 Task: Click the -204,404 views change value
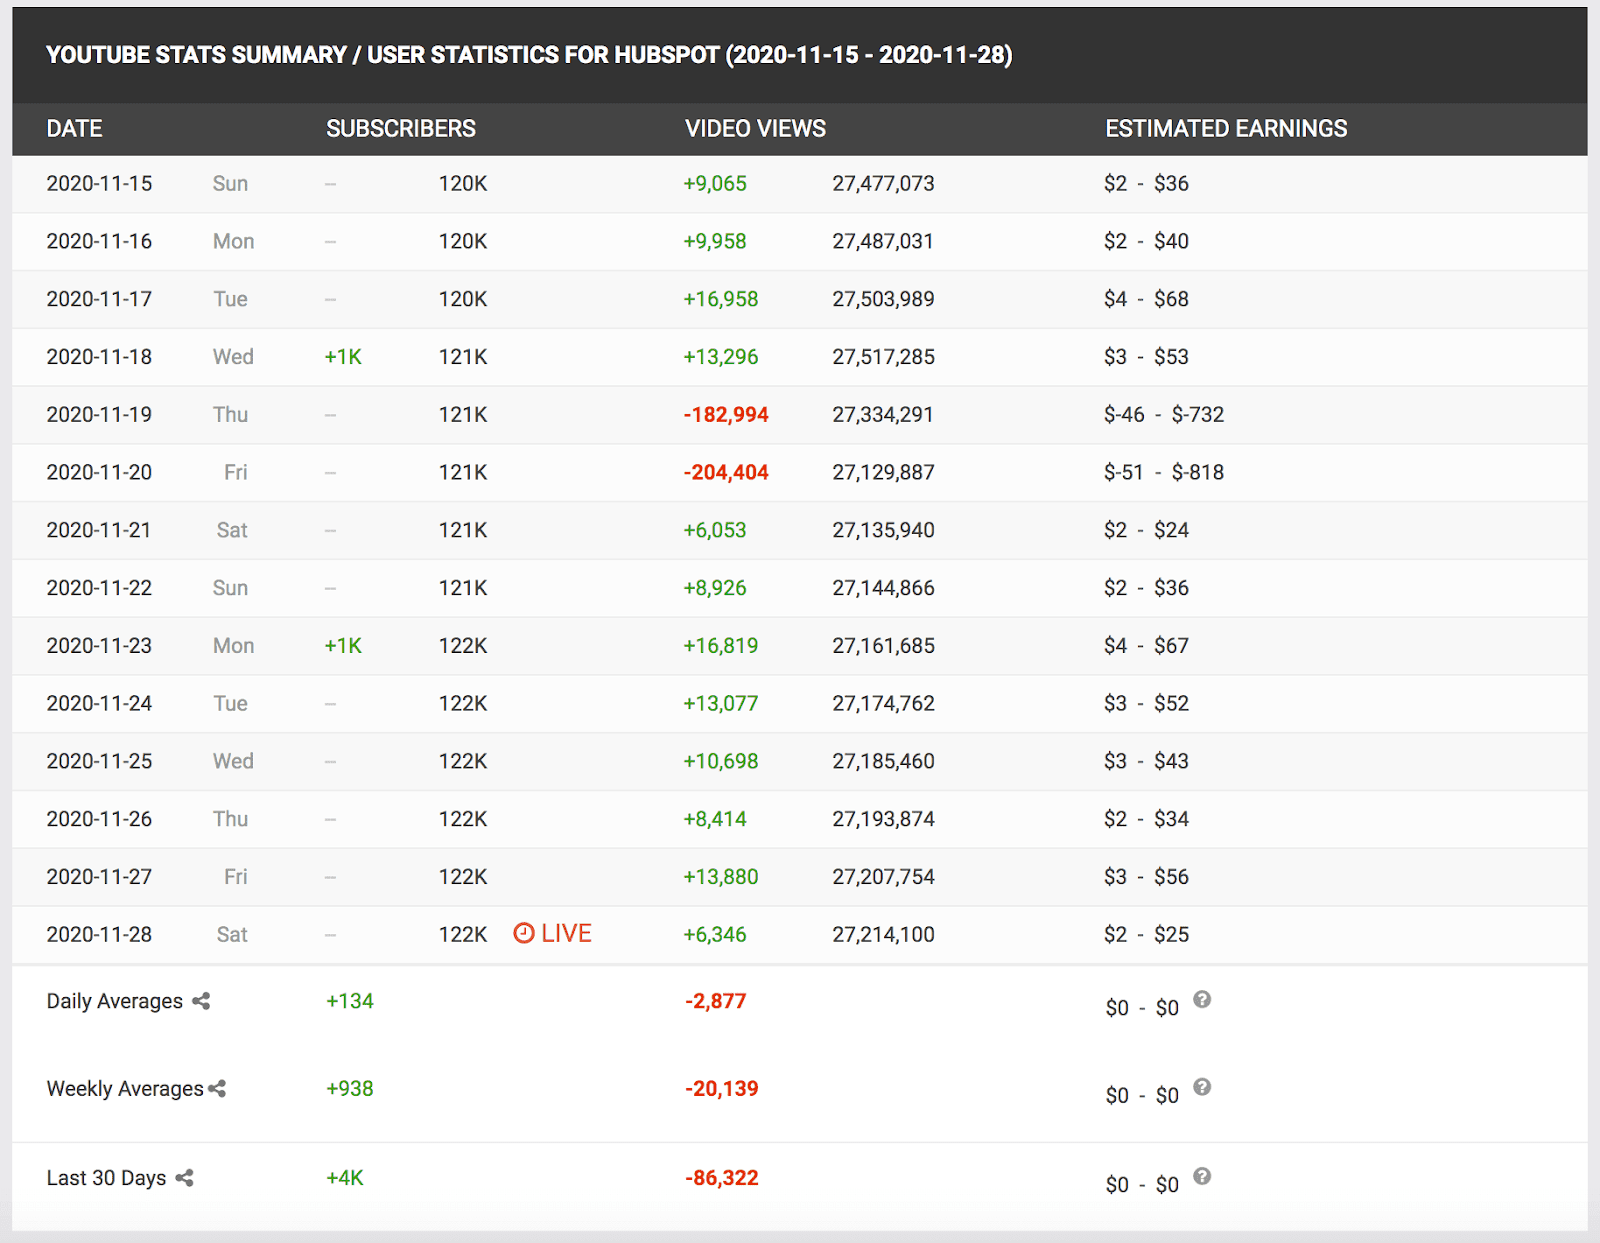pos(726,473)
